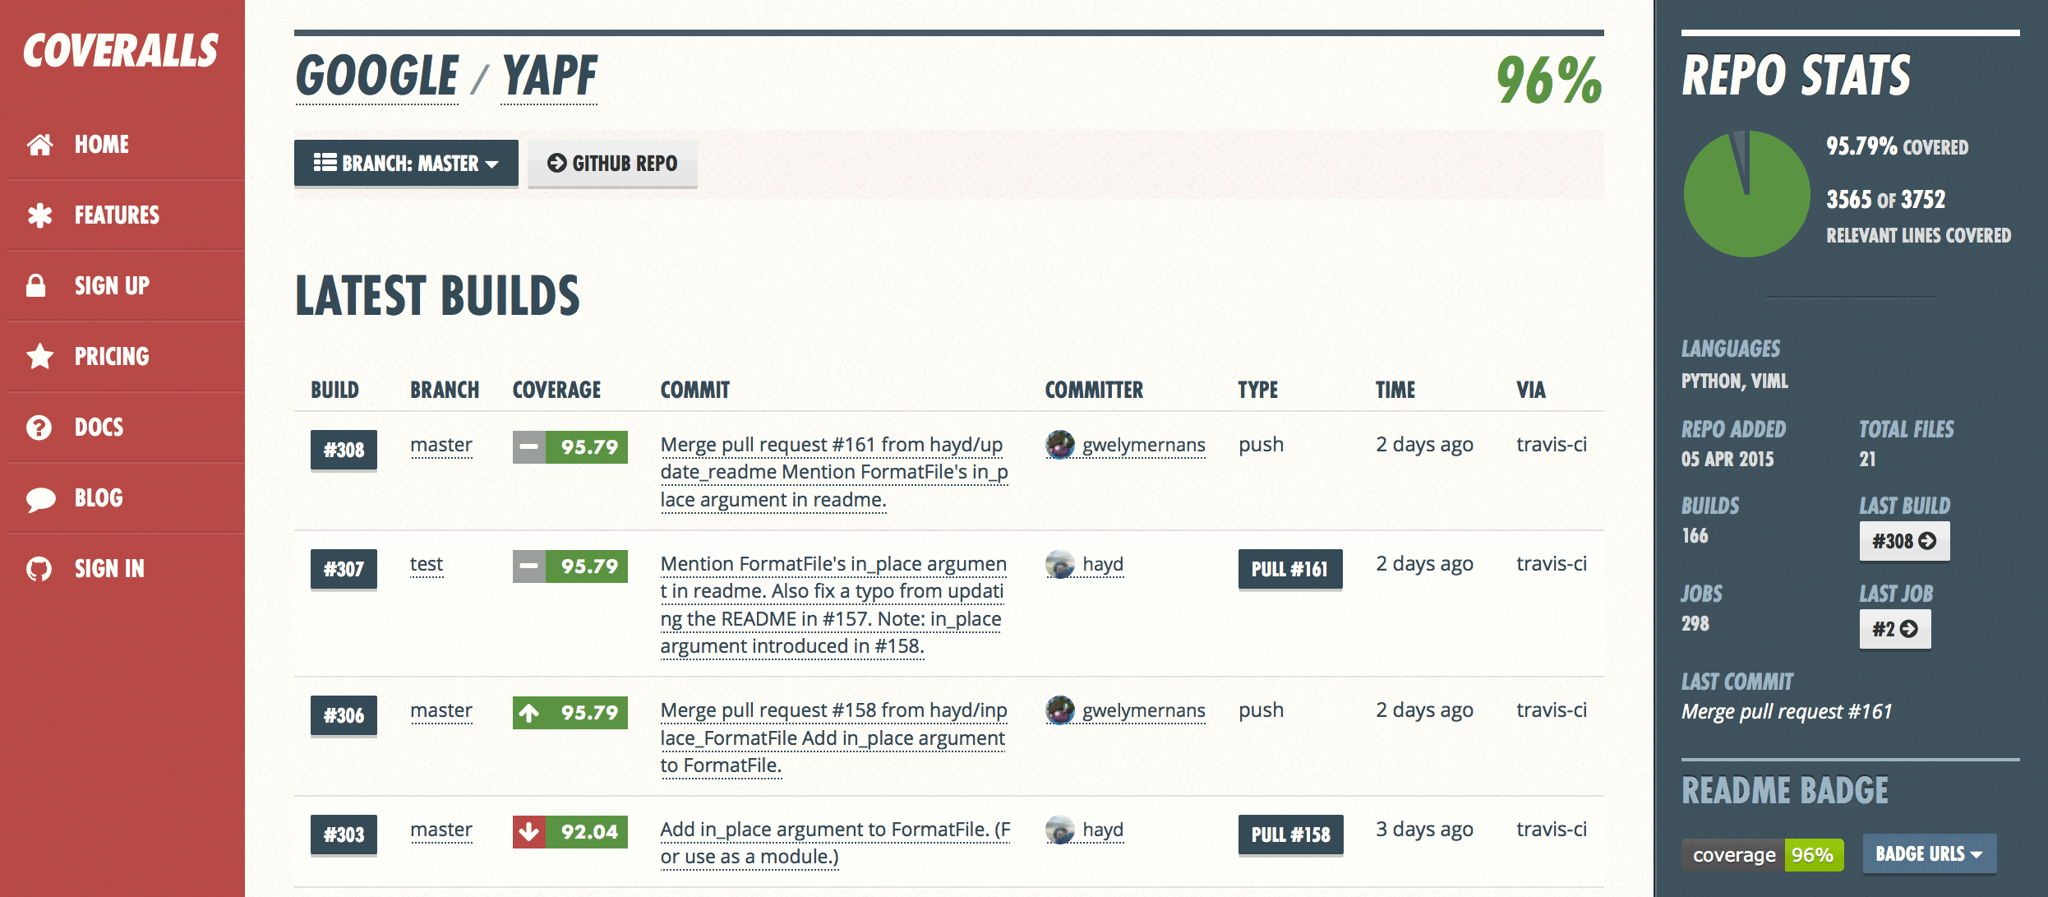The height and width of the screenshot is (897, 2048).
Task: Expand the Branch: Master dropdown
Action: [406, 163]
